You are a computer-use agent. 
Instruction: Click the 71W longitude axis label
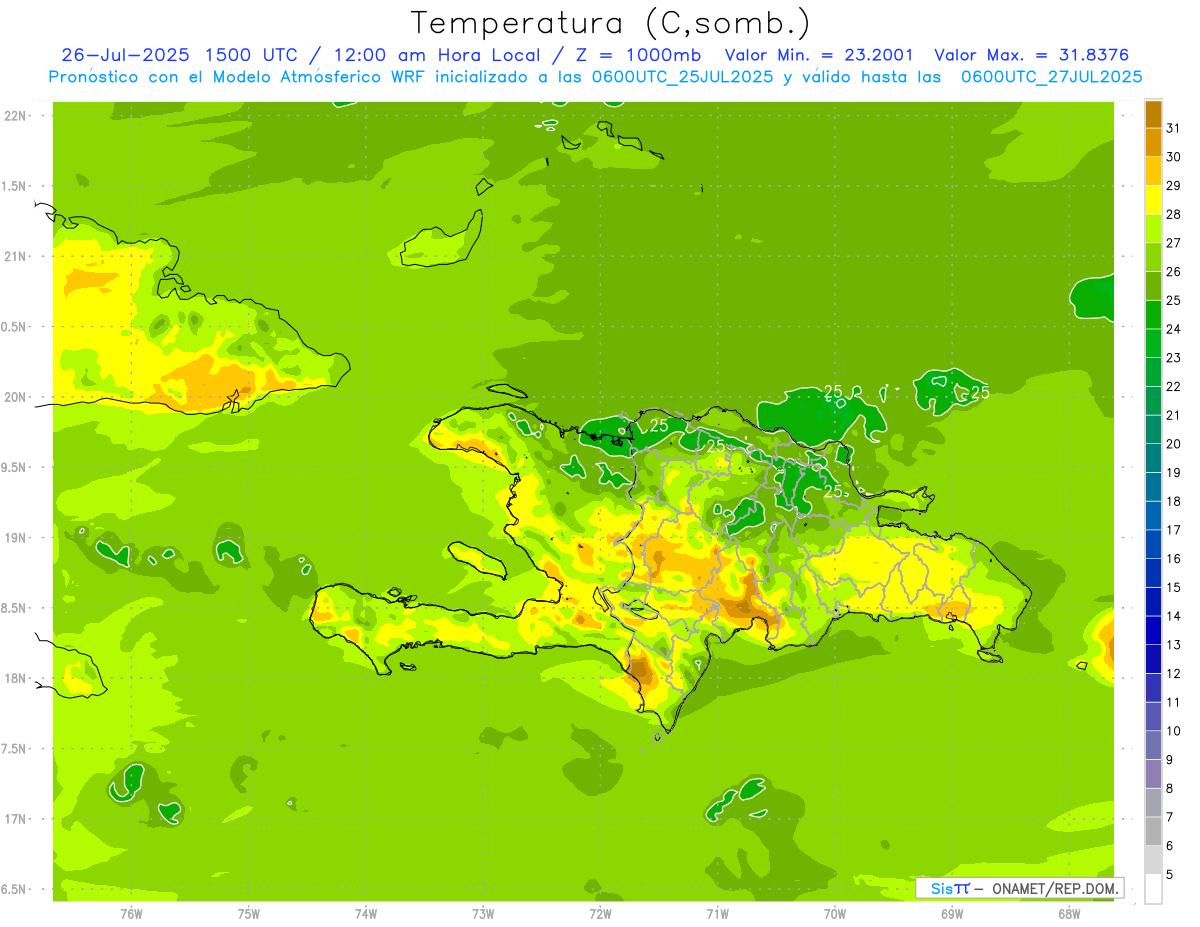point(717,914)
